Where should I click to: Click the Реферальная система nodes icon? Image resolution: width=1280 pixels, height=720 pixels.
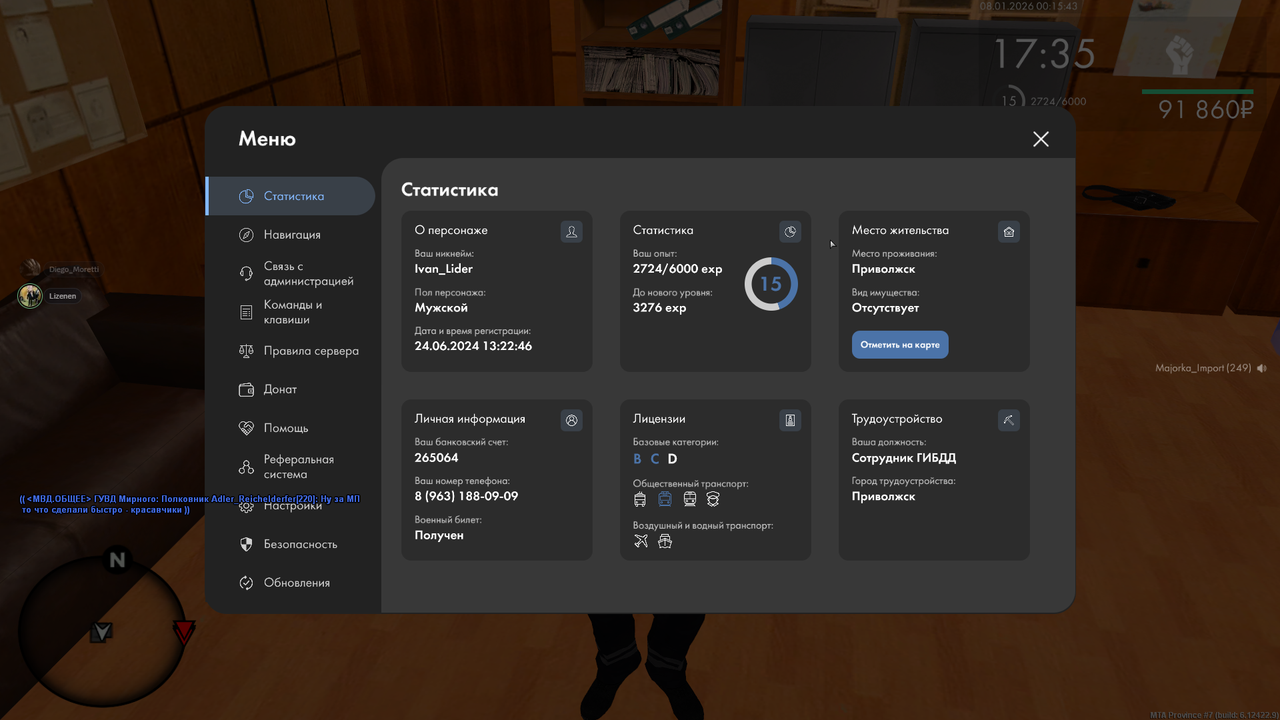click(x=246, y=467)
